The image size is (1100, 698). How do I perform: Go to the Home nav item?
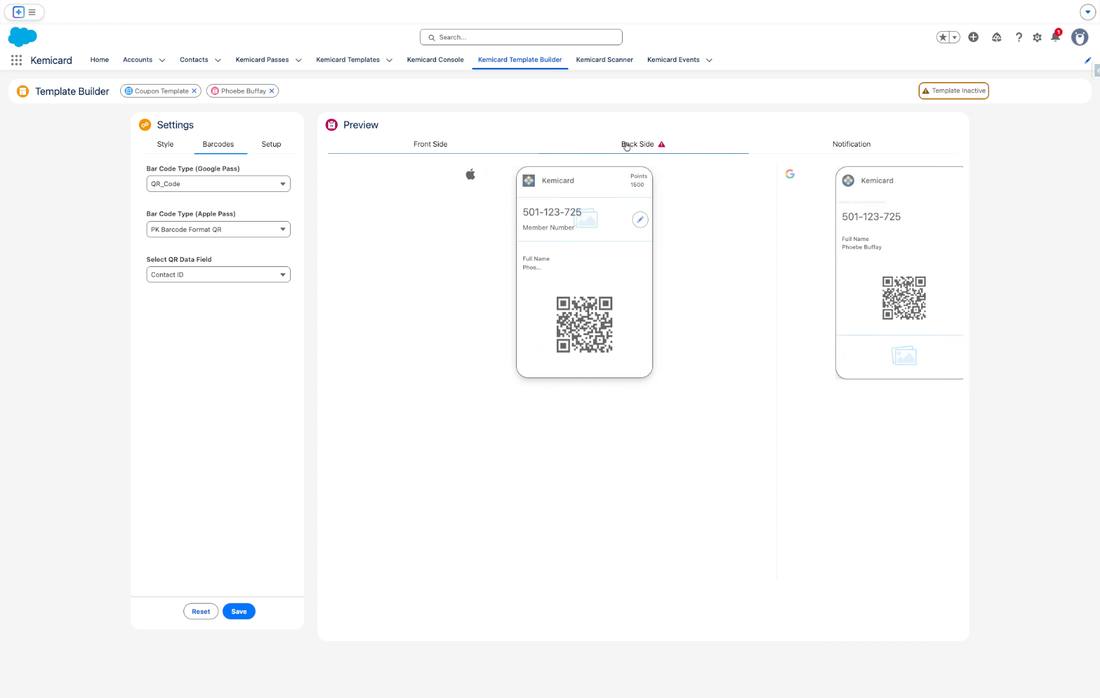pyautogui.click(x=100, y=60)
